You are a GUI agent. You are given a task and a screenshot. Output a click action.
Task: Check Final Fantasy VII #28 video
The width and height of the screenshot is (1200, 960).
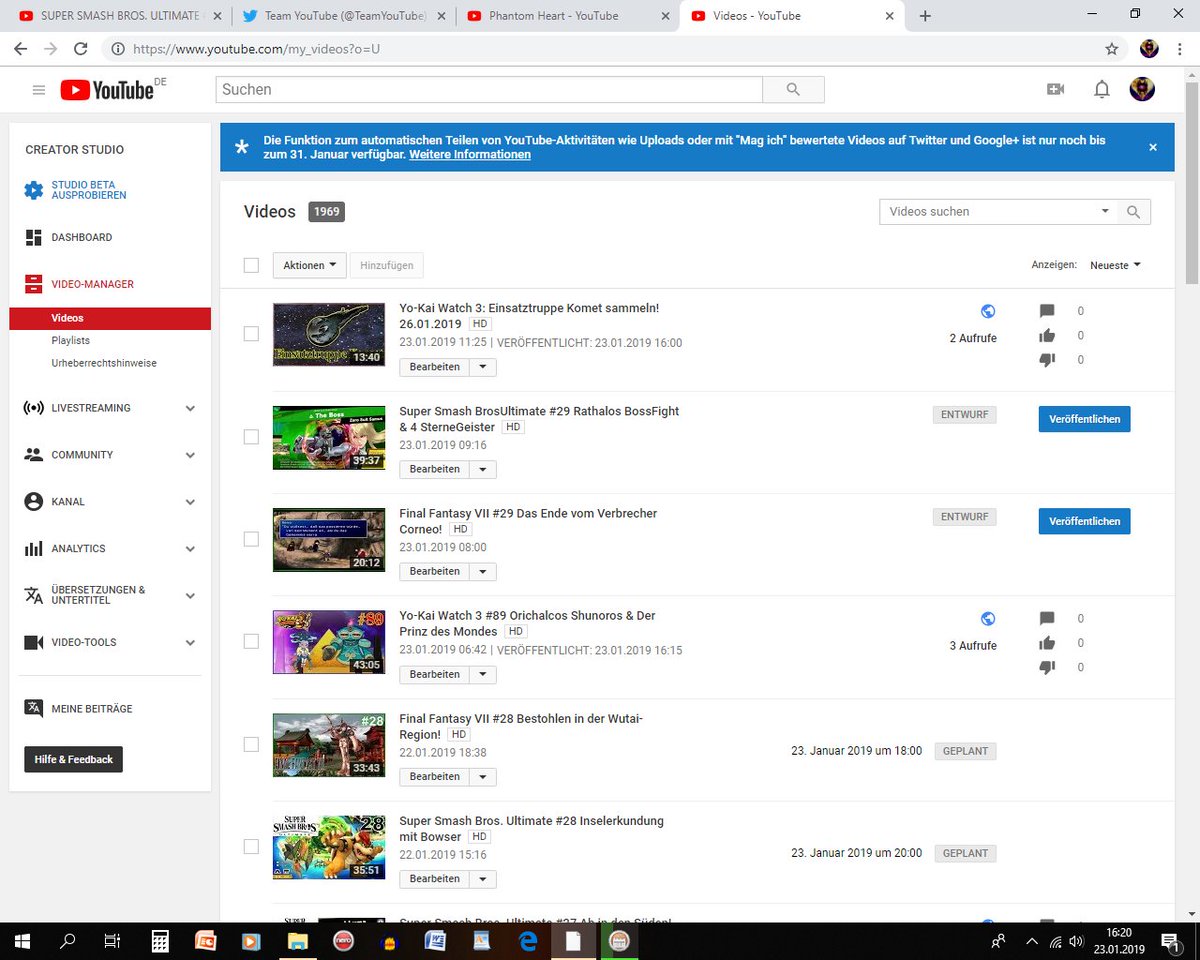tap(251, 744)
